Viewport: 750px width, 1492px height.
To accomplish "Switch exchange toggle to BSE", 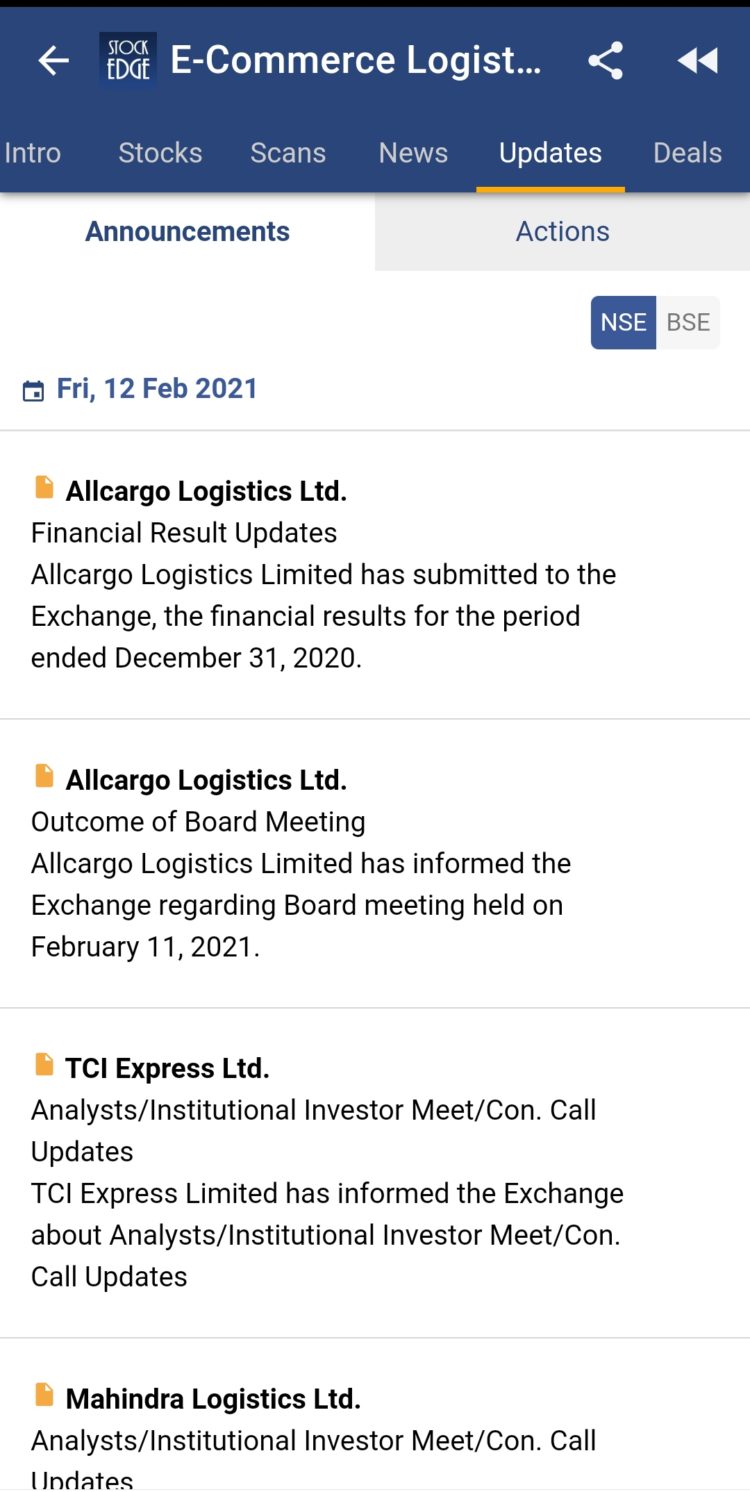I will click(688, 322).
